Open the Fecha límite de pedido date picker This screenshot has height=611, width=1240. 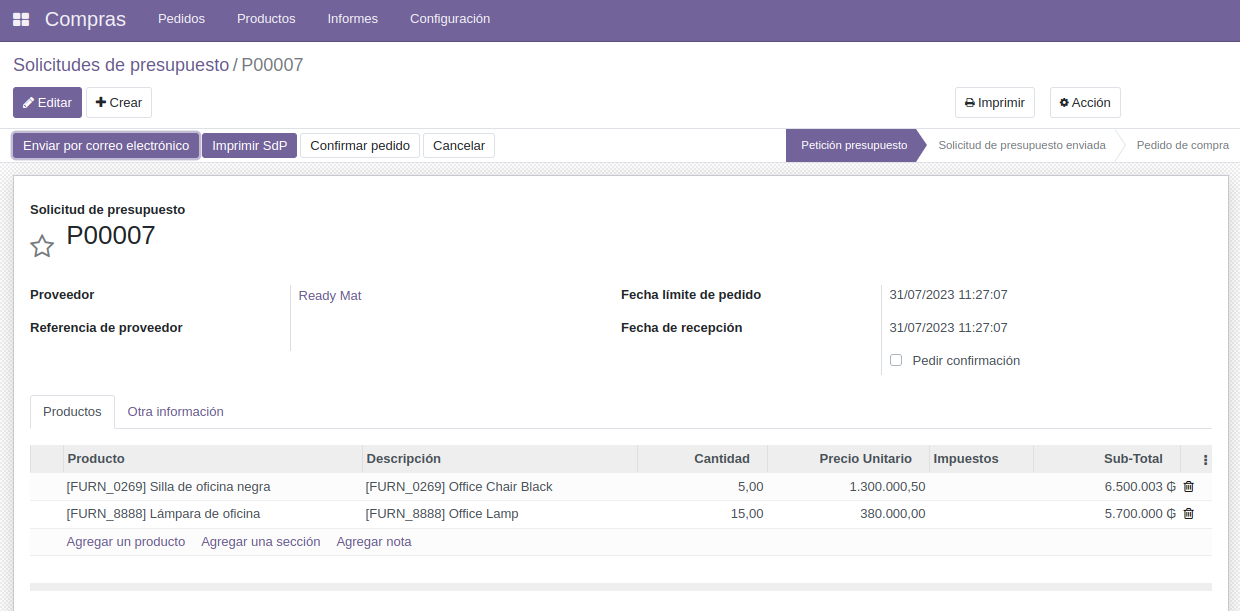click(946, 294)
